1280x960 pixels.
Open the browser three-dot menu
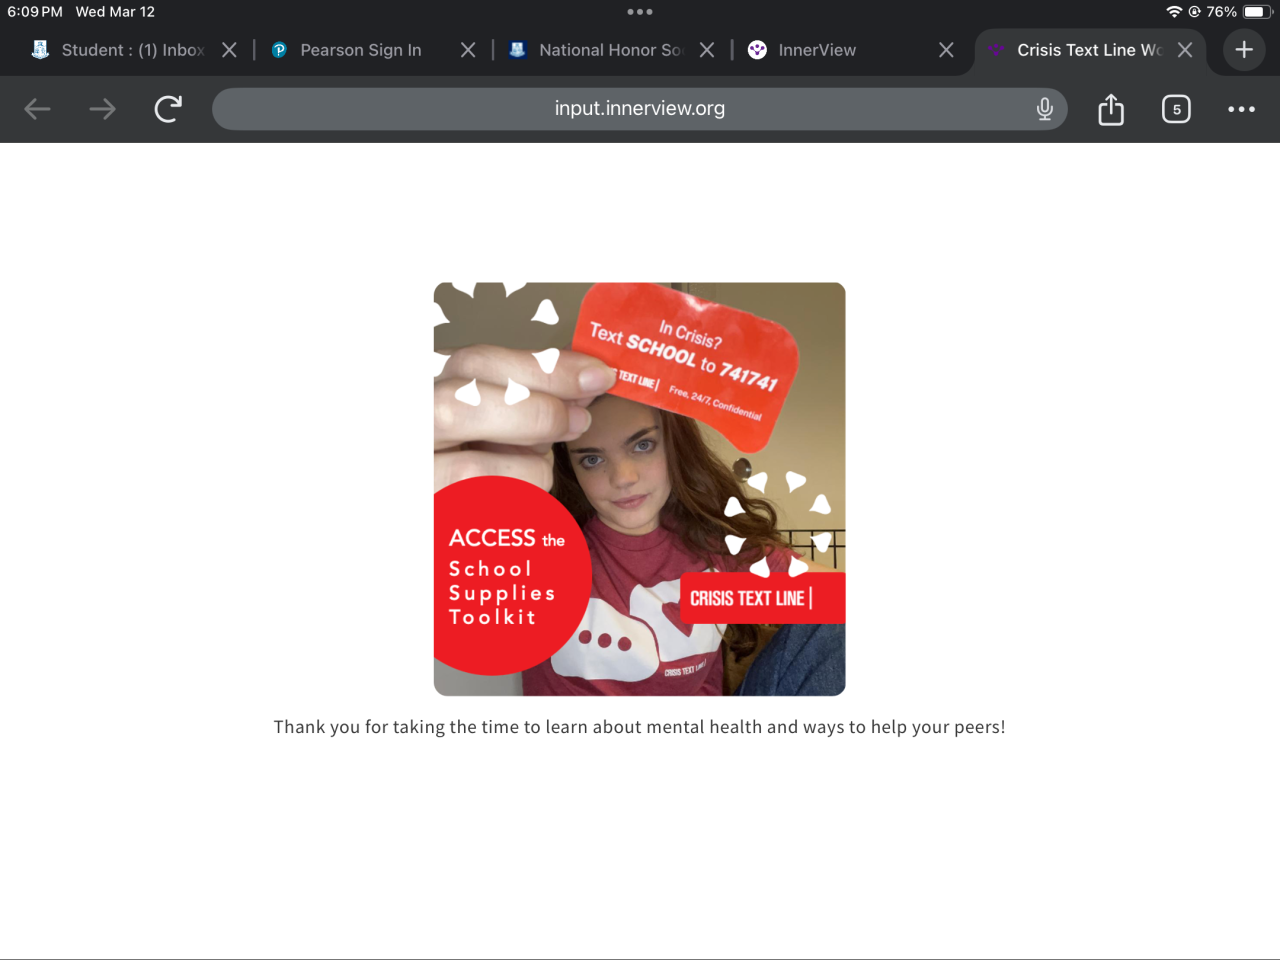pos(1241,109)
